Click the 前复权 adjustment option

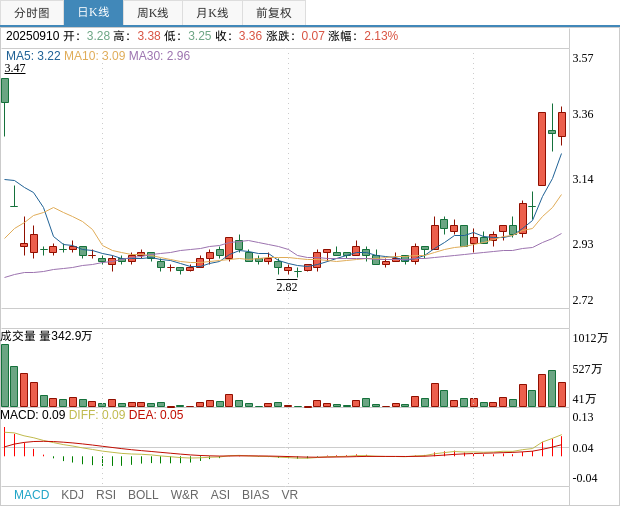click(x=274, y=13)
